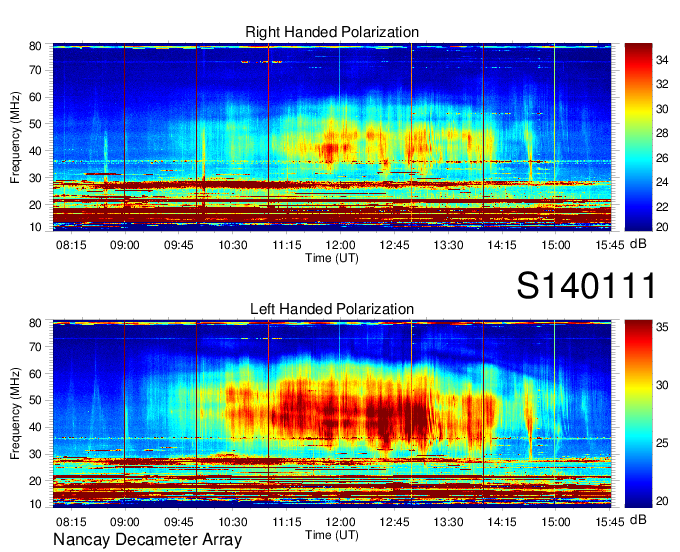
Task: Click "10:30" time tick under Right Handed plot
Action: [232, 245]
